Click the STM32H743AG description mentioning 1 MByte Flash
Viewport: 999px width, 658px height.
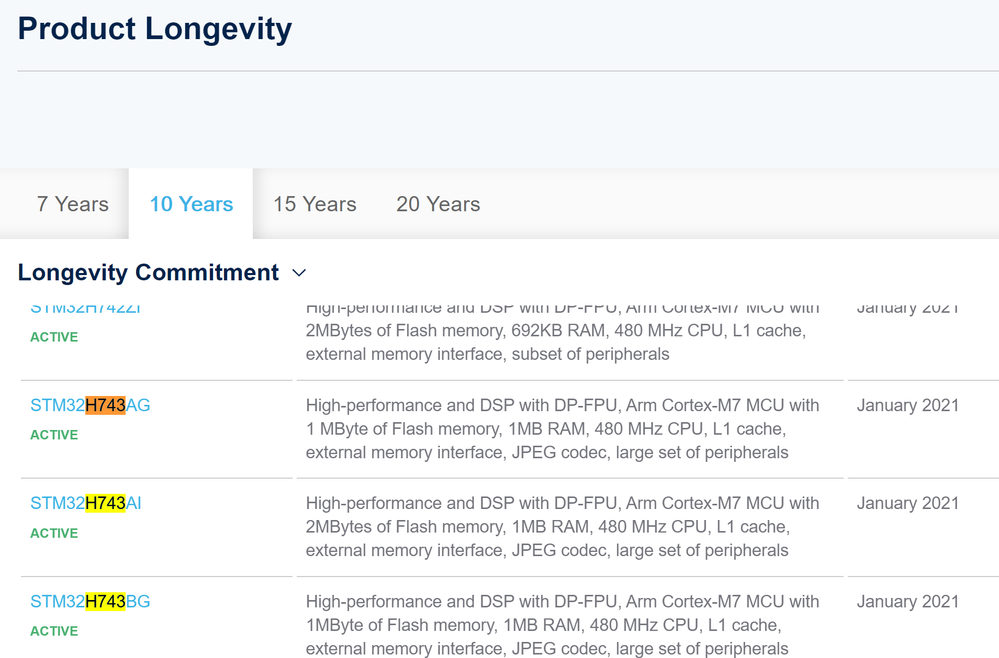pyautogui.click(x=563, y=429)
